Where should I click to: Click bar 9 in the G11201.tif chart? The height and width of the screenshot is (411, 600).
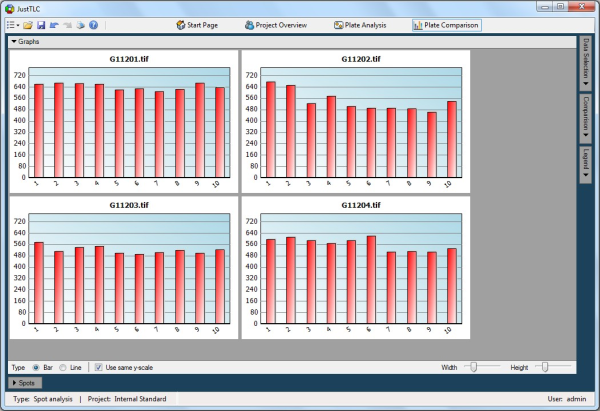[x=200, y=130]
